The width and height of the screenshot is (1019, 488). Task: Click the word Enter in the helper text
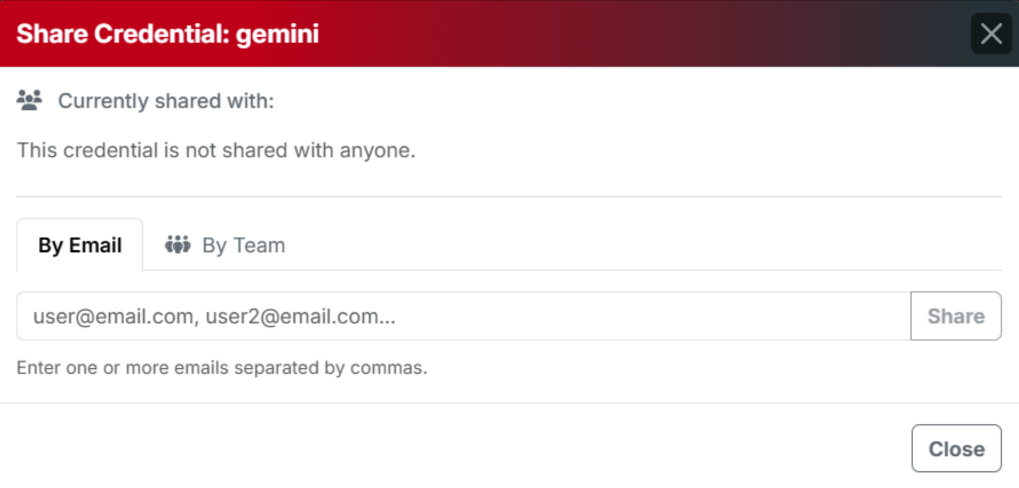click(38, 368)
